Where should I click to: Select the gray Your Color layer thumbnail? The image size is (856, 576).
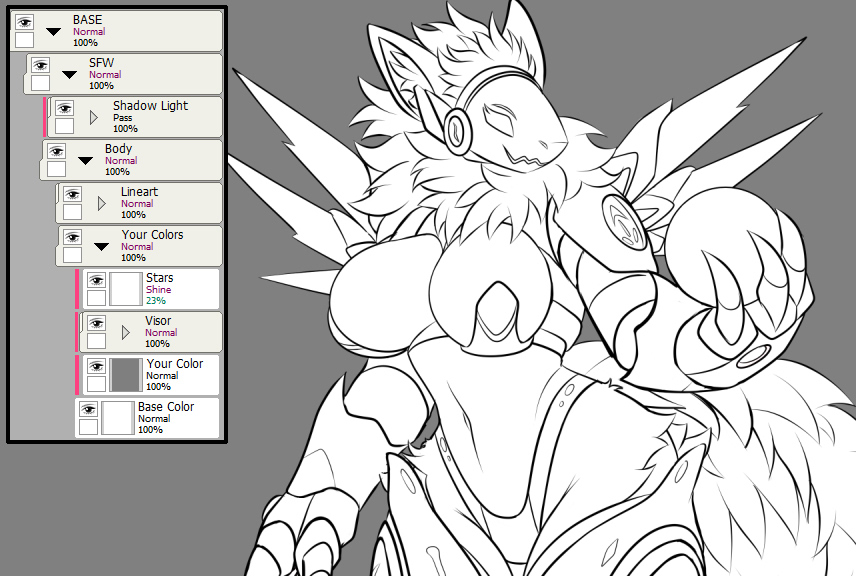tap(126, 375)
